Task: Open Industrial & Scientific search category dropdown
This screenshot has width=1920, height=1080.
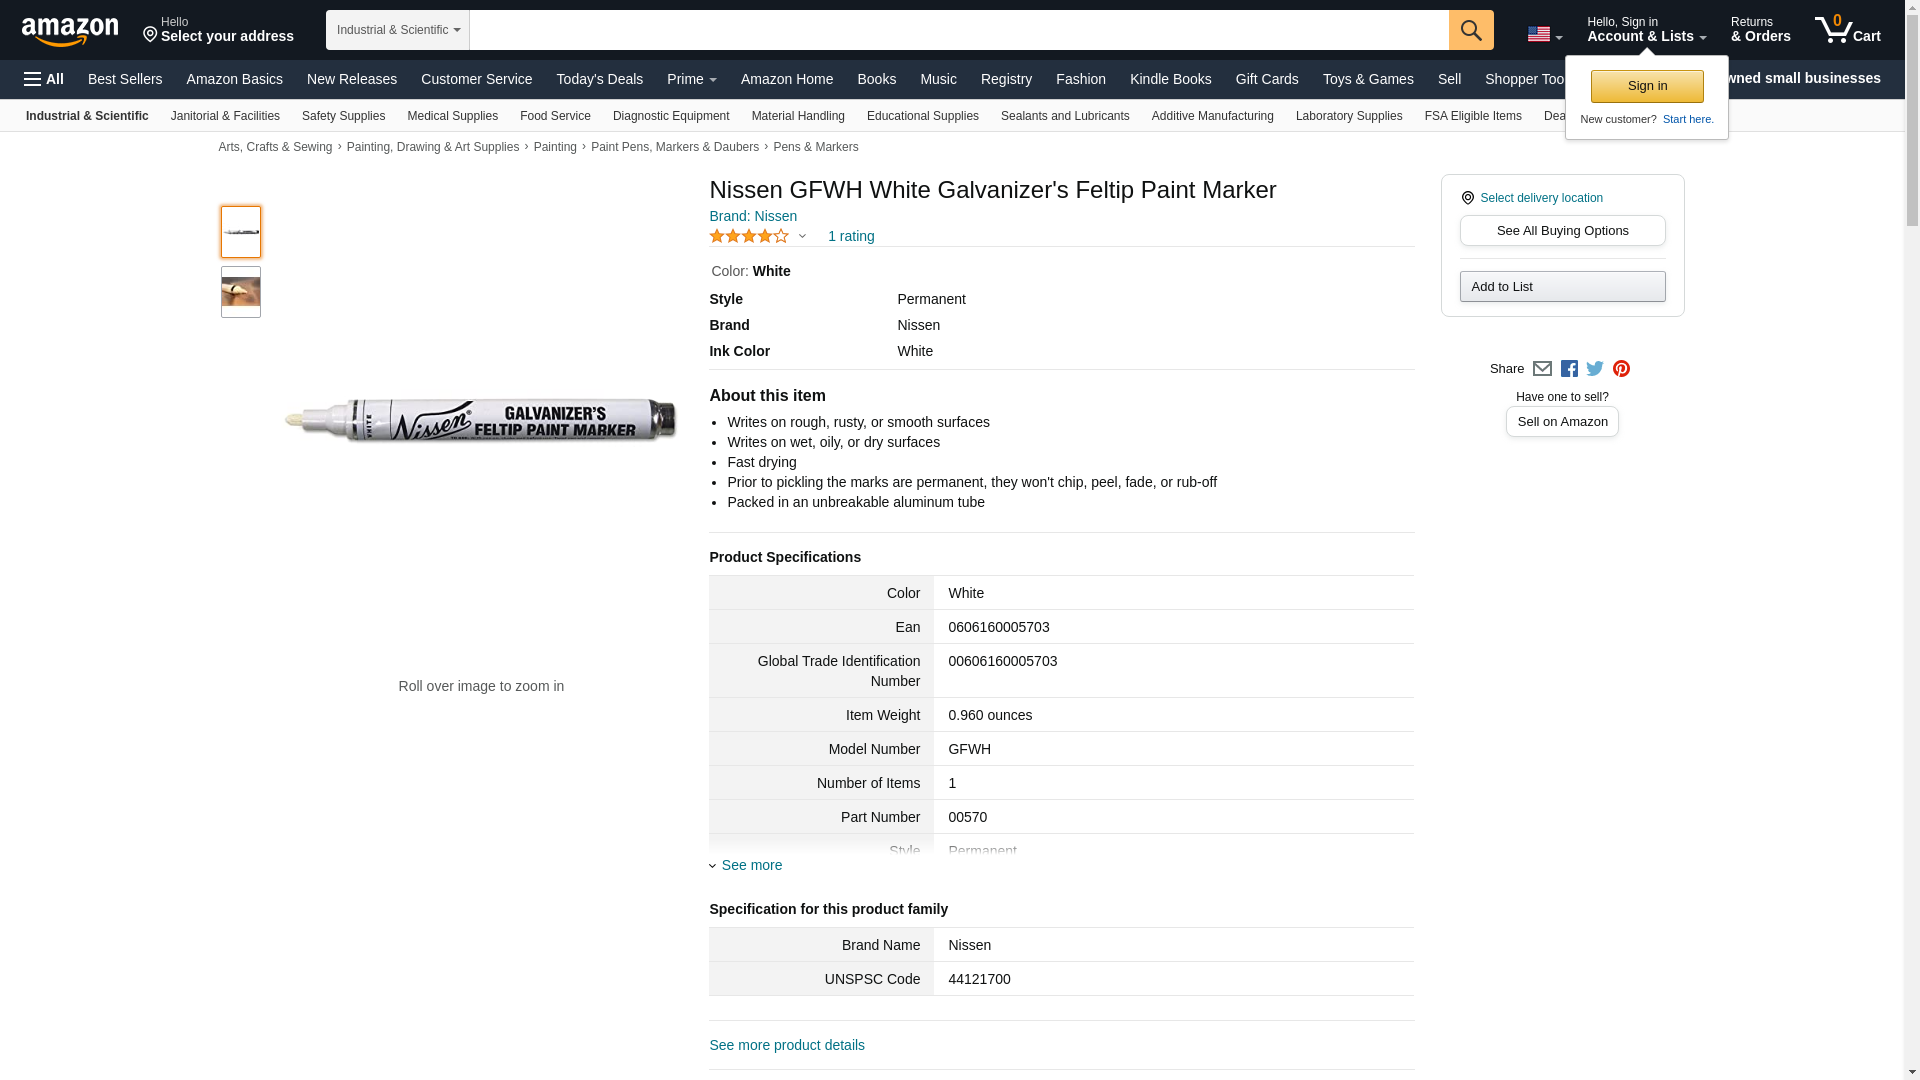Action: (x=397, y=30)
